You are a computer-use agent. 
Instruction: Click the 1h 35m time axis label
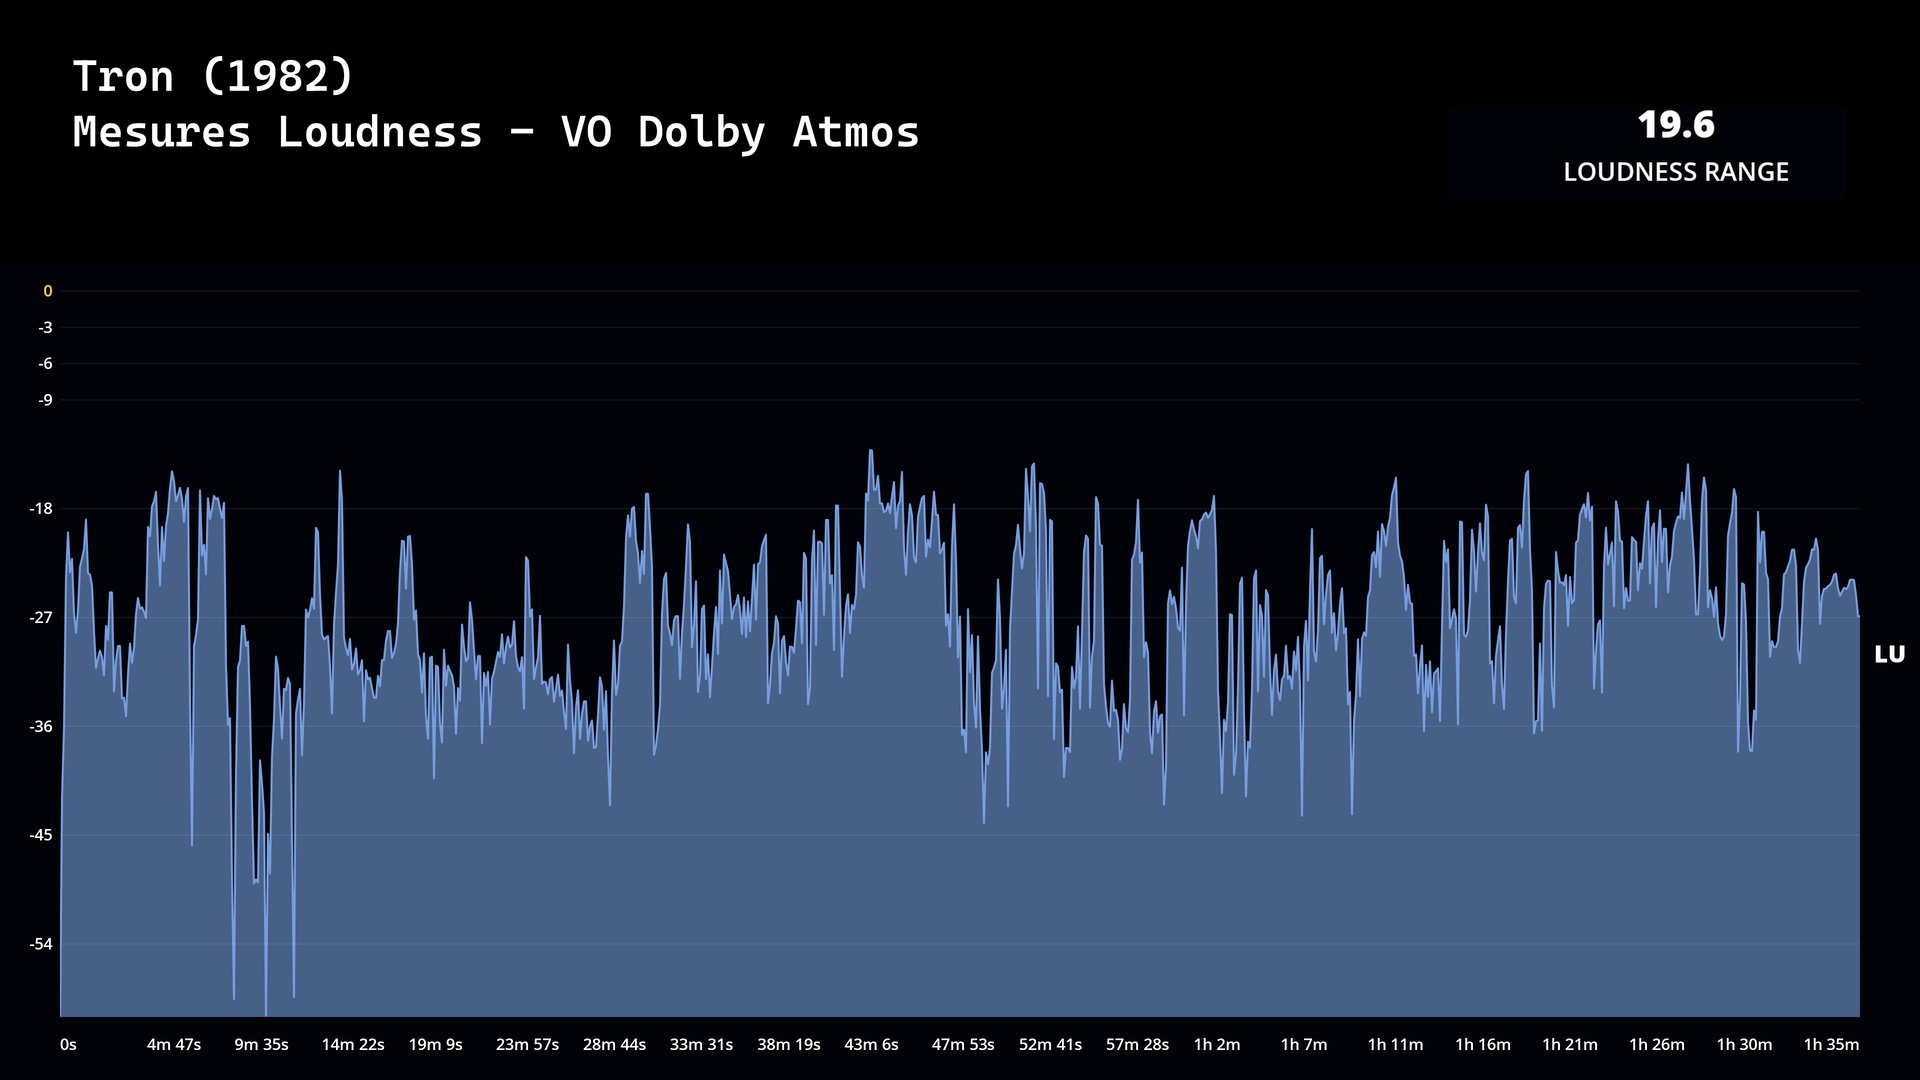(1831, 1044)
